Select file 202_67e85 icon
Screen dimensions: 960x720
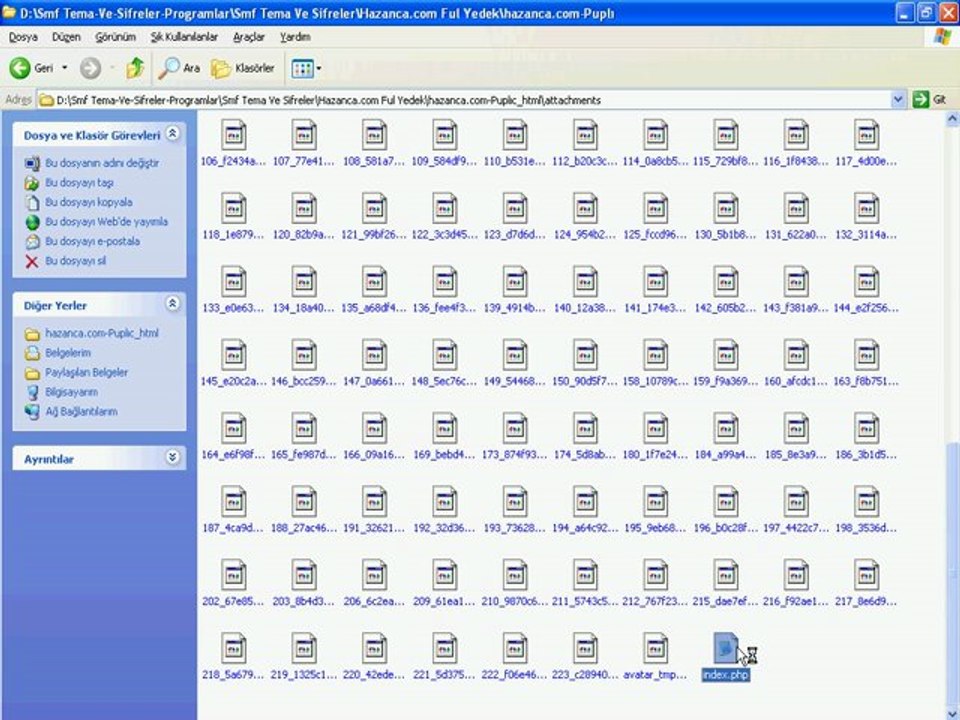pos(233,575)
